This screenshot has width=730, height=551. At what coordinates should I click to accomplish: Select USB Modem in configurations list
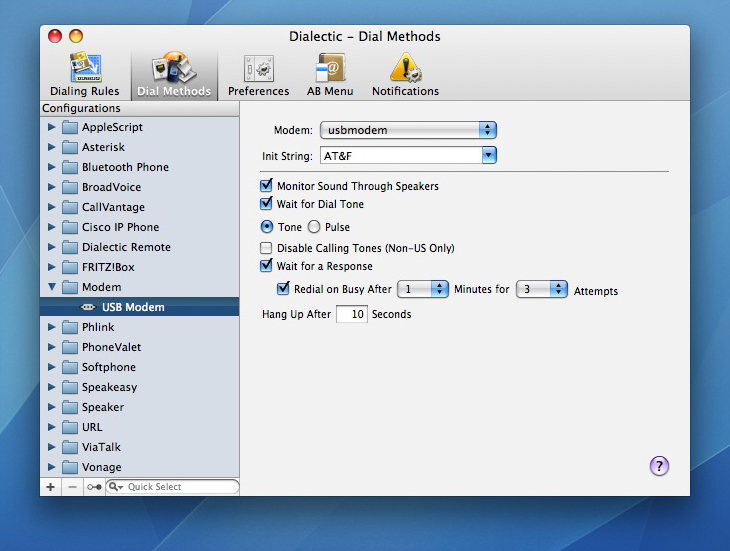pos(132,307)
